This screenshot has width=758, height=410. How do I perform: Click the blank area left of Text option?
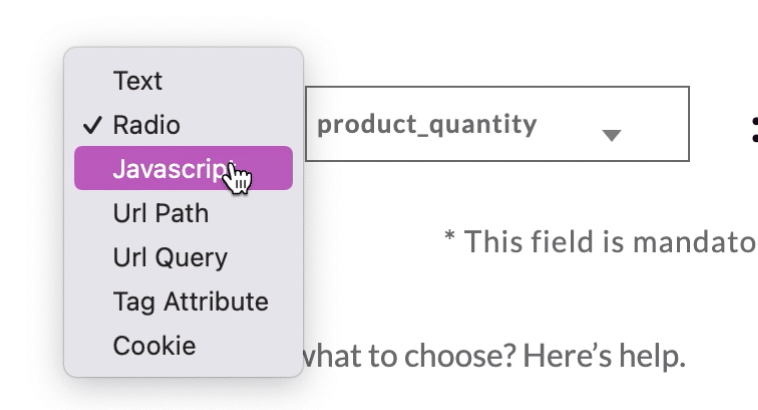point(93,80)
